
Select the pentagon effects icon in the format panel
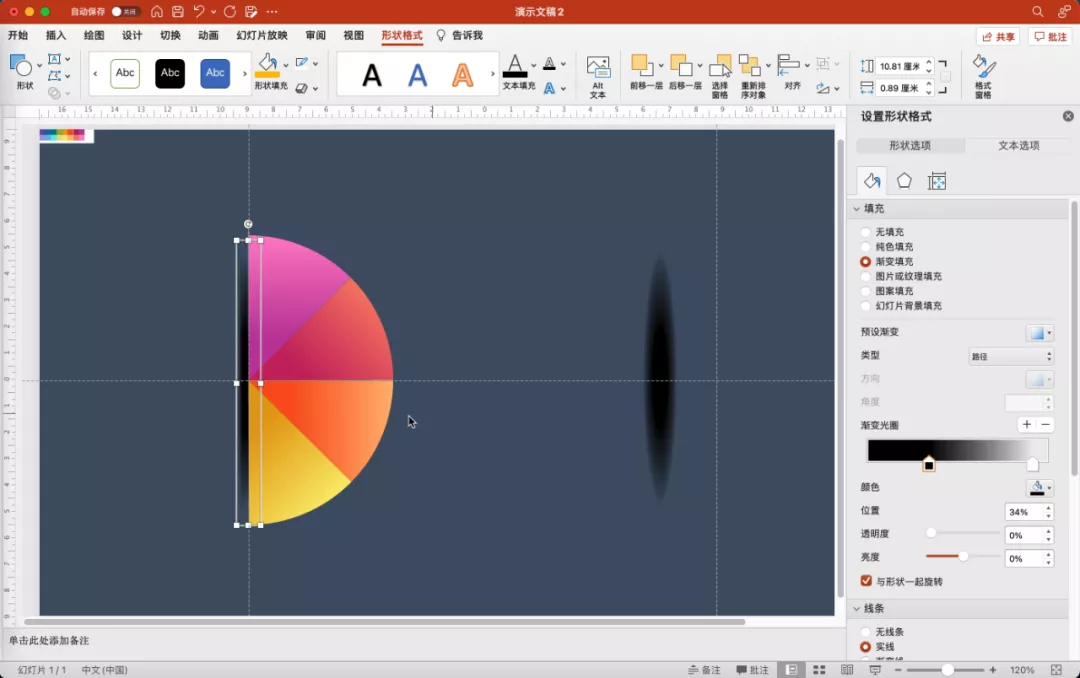click(x=904, y=181)
